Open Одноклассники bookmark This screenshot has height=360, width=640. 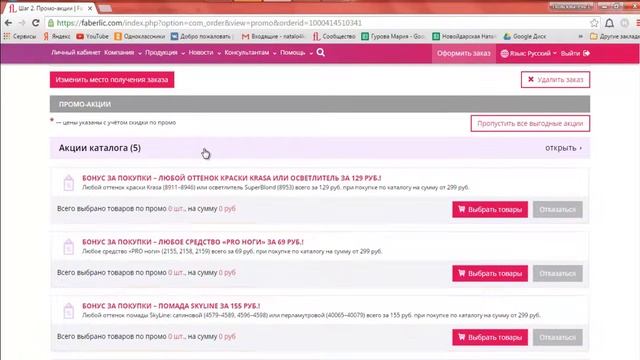[x=140, y=36]
